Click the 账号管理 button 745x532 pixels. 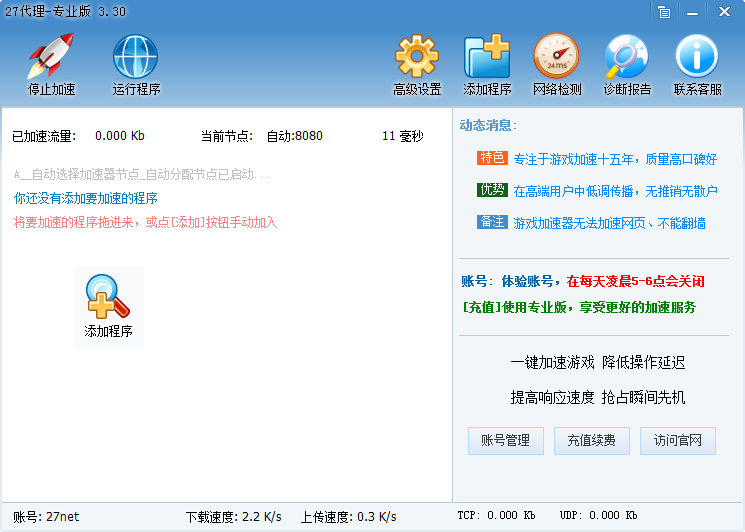point(506,441)
